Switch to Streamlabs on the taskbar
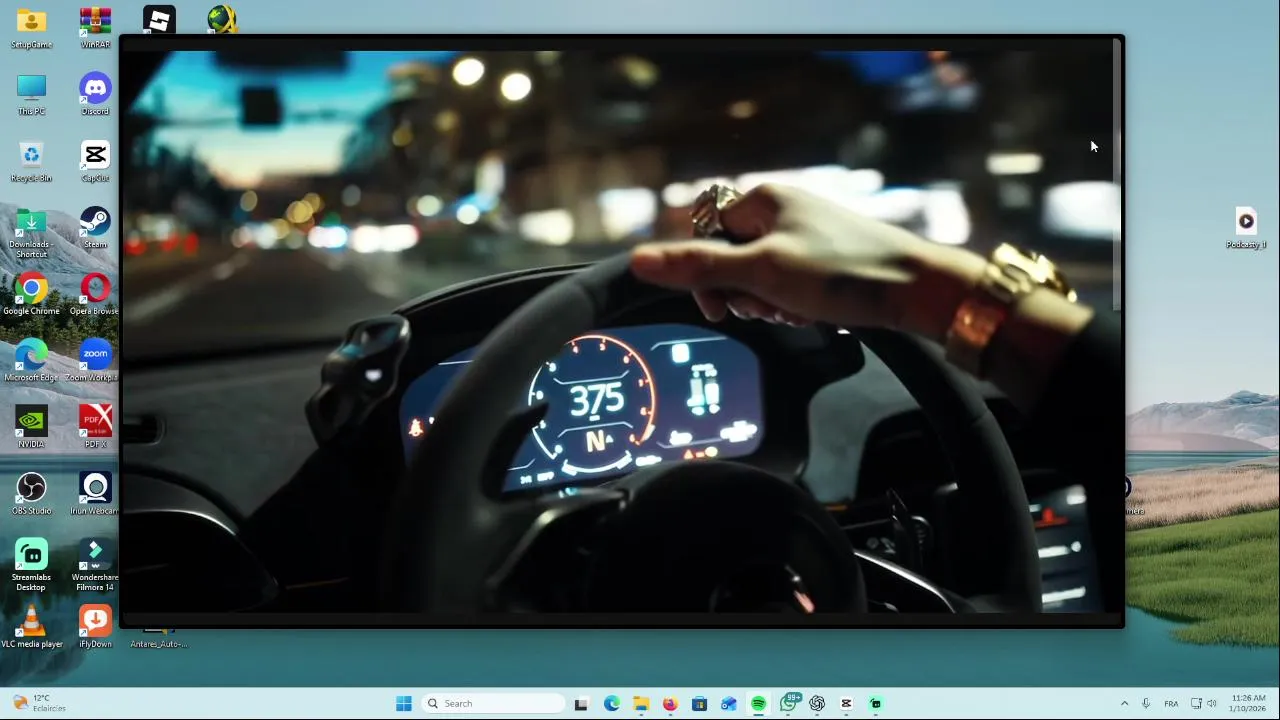This screenshot has height=720, width=1280. 876,704
